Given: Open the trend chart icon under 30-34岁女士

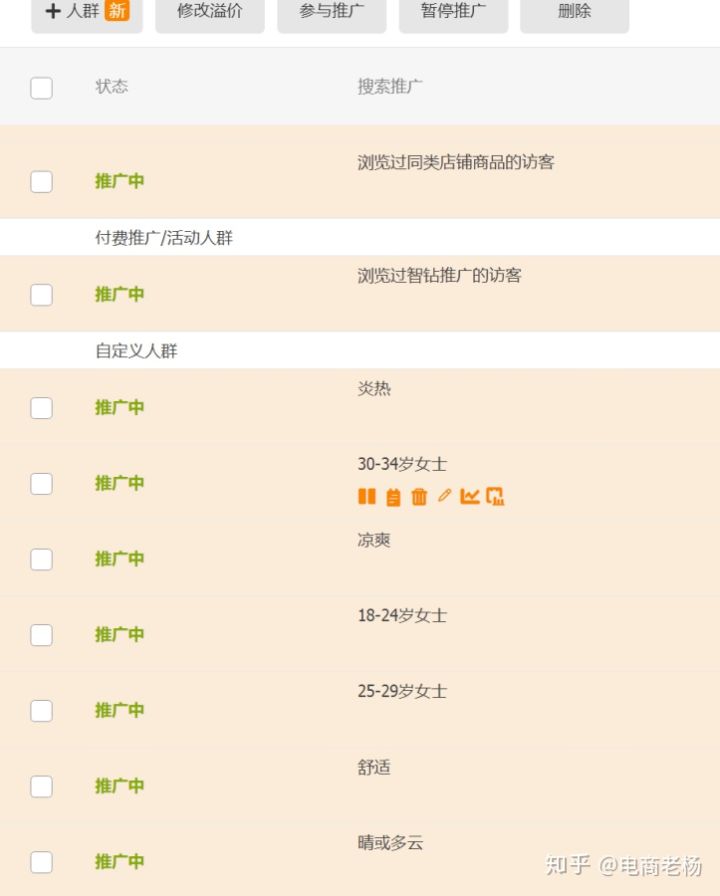Looking at the screenshot, I should [x=470, y=496].
